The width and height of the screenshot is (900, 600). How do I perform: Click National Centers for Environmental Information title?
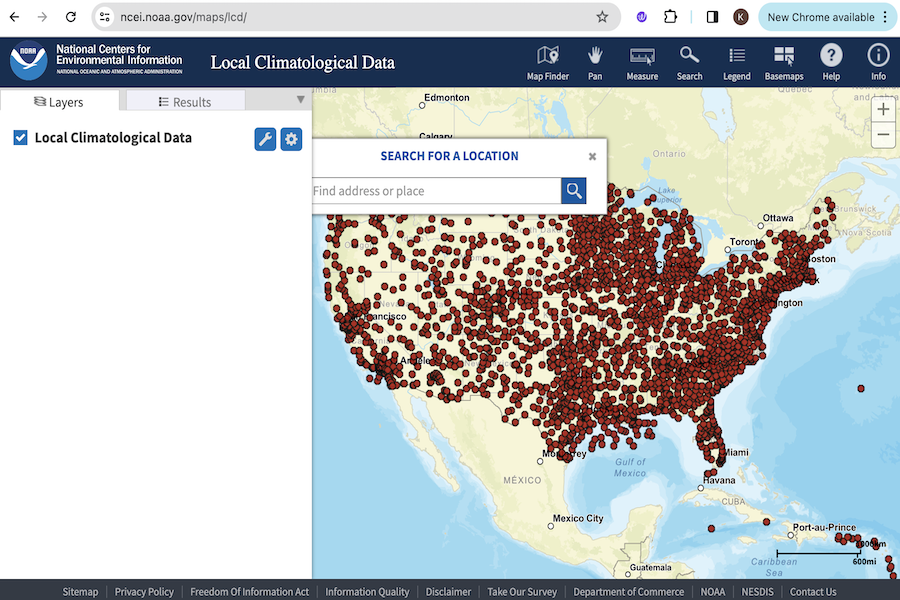click(119, 55)
